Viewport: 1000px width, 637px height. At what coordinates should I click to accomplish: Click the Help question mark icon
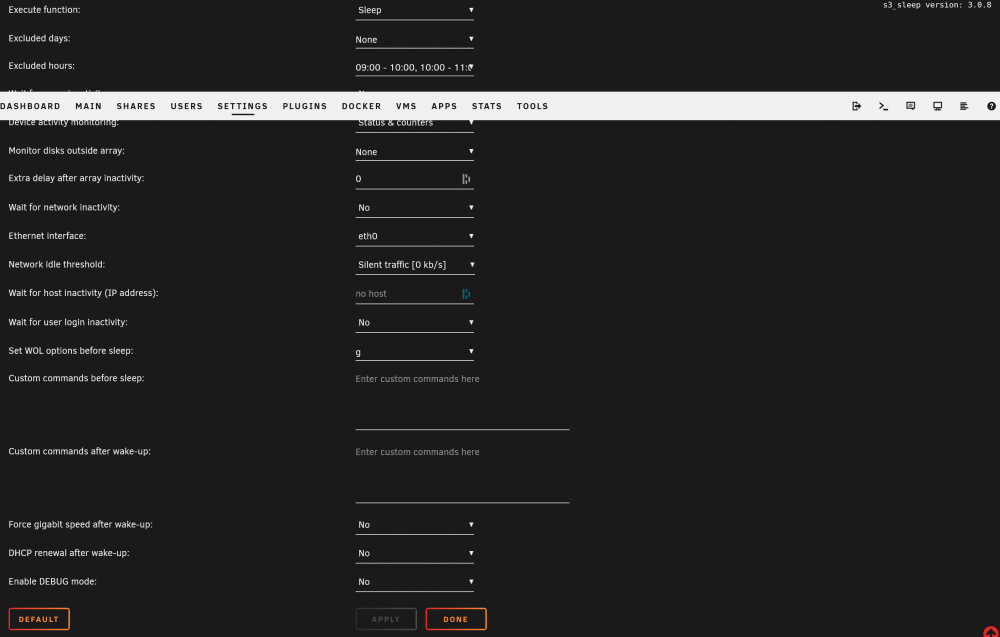click(991, 106)
